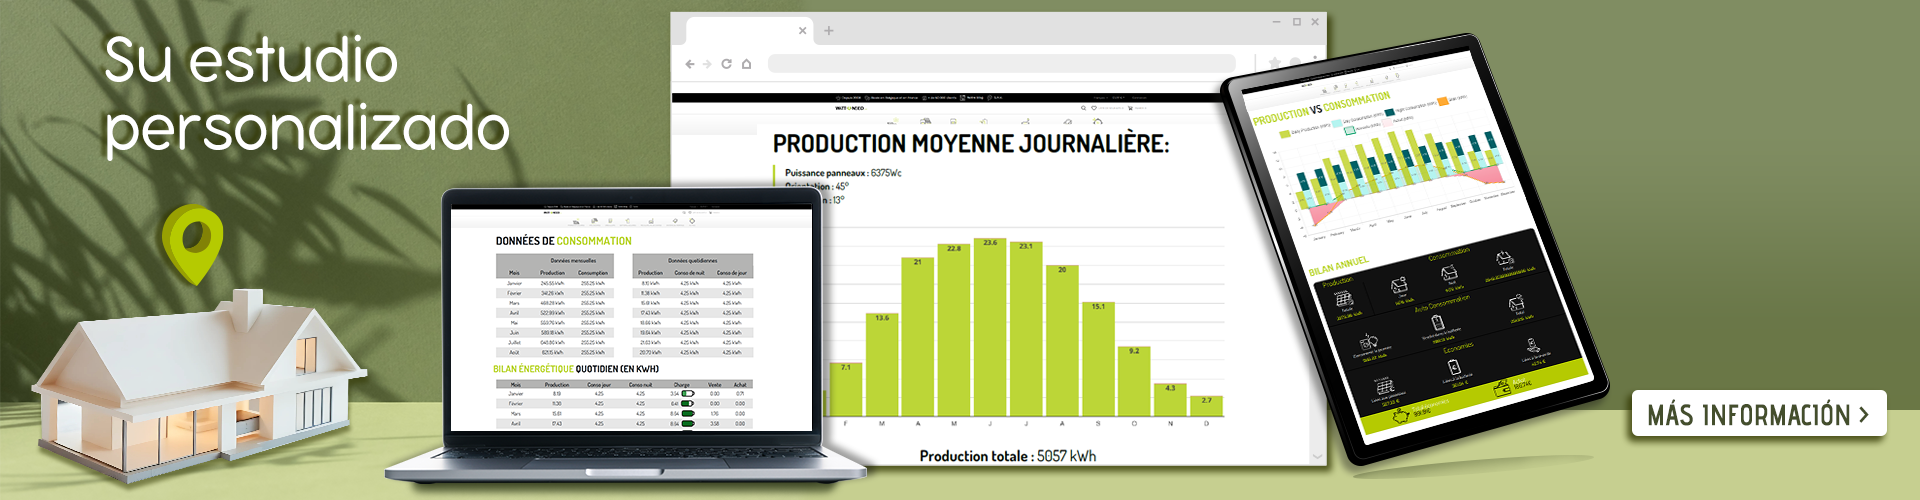Click the search magnifier on the Wattuneed page
This screenshot has width=1920, height=500.
tap(1082, 108)
